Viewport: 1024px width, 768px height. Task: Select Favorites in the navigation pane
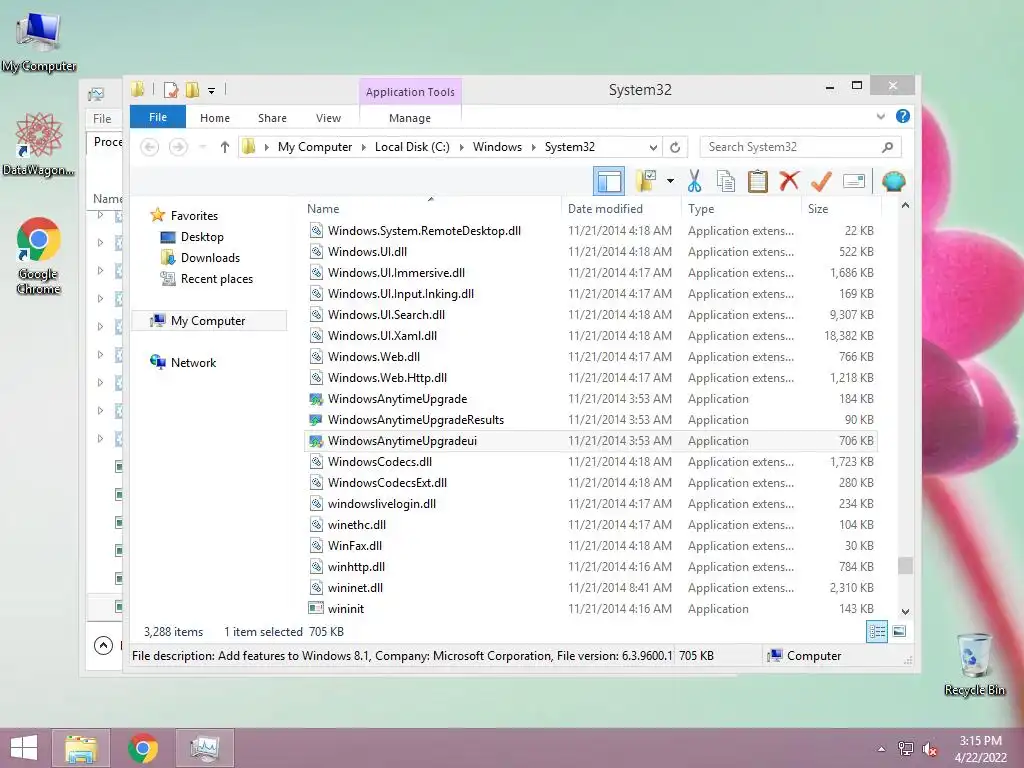[x=194, y=216]
